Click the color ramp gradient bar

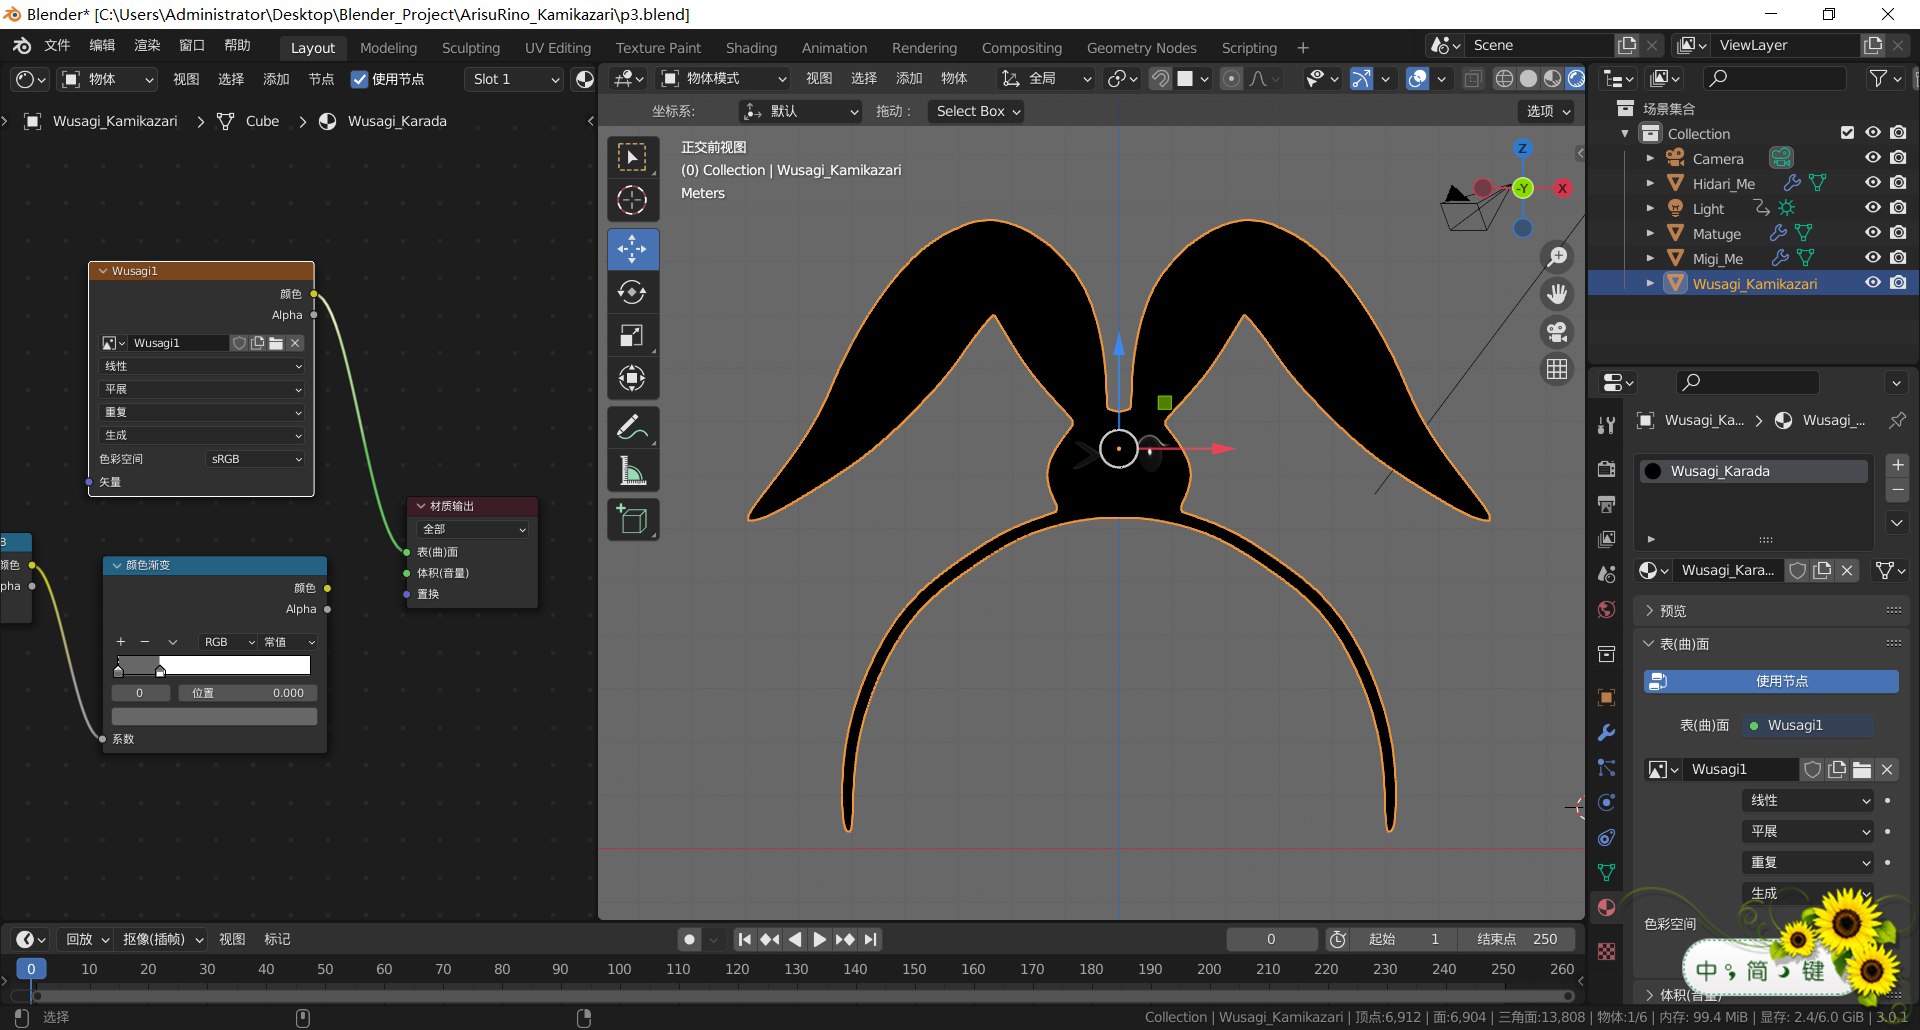[214, 666]
